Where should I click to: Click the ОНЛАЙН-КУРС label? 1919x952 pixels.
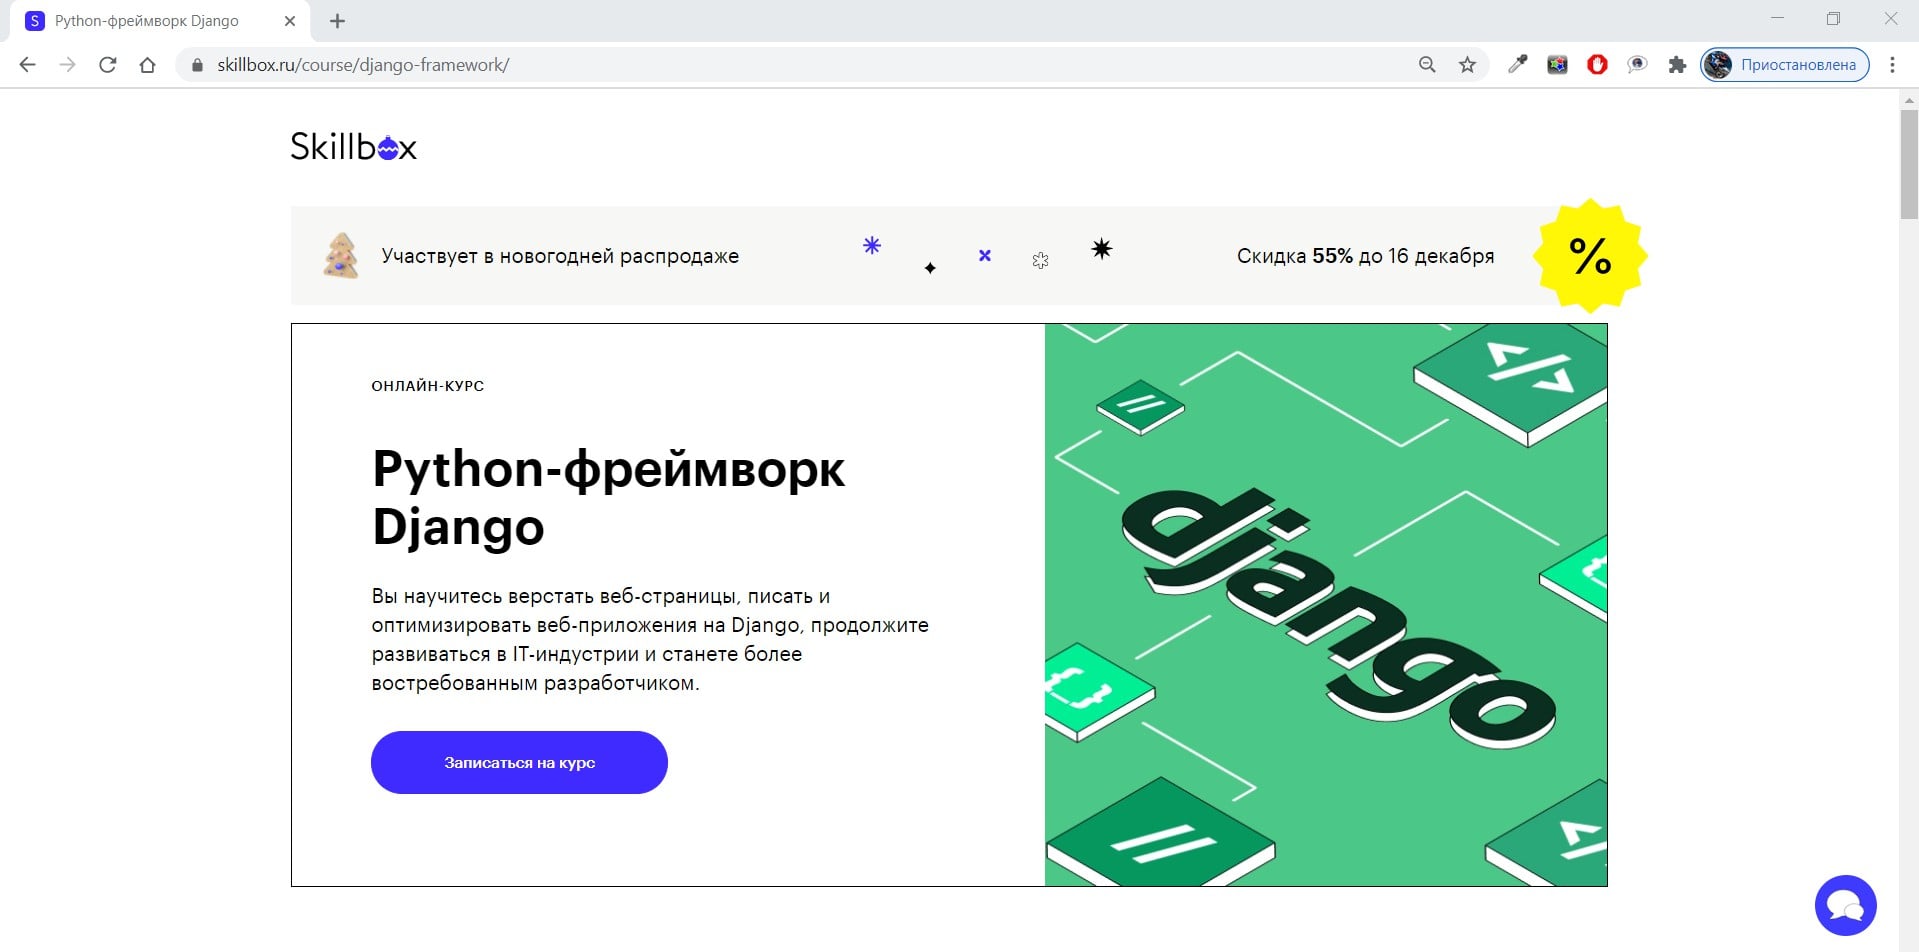pos(428,386)
